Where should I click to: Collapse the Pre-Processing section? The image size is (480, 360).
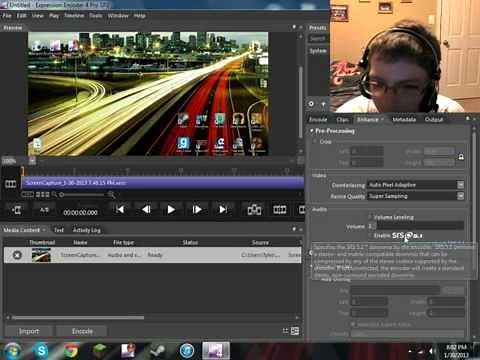pos(312,131)
